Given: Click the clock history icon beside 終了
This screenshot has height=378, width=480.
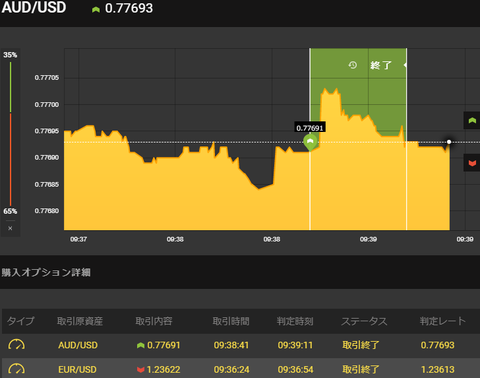Looking at the screenshot, I should [353, 65].
